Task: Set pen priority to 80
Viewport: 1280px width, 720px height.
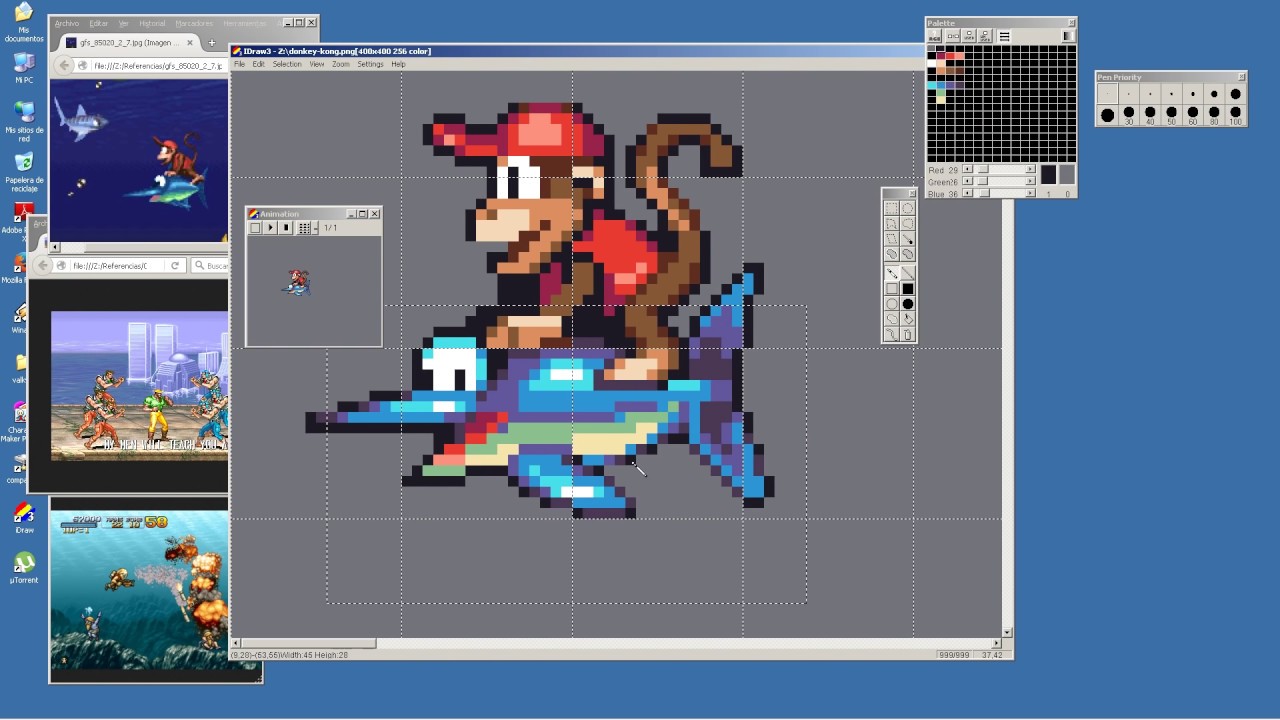Action: coord(1214,115)
